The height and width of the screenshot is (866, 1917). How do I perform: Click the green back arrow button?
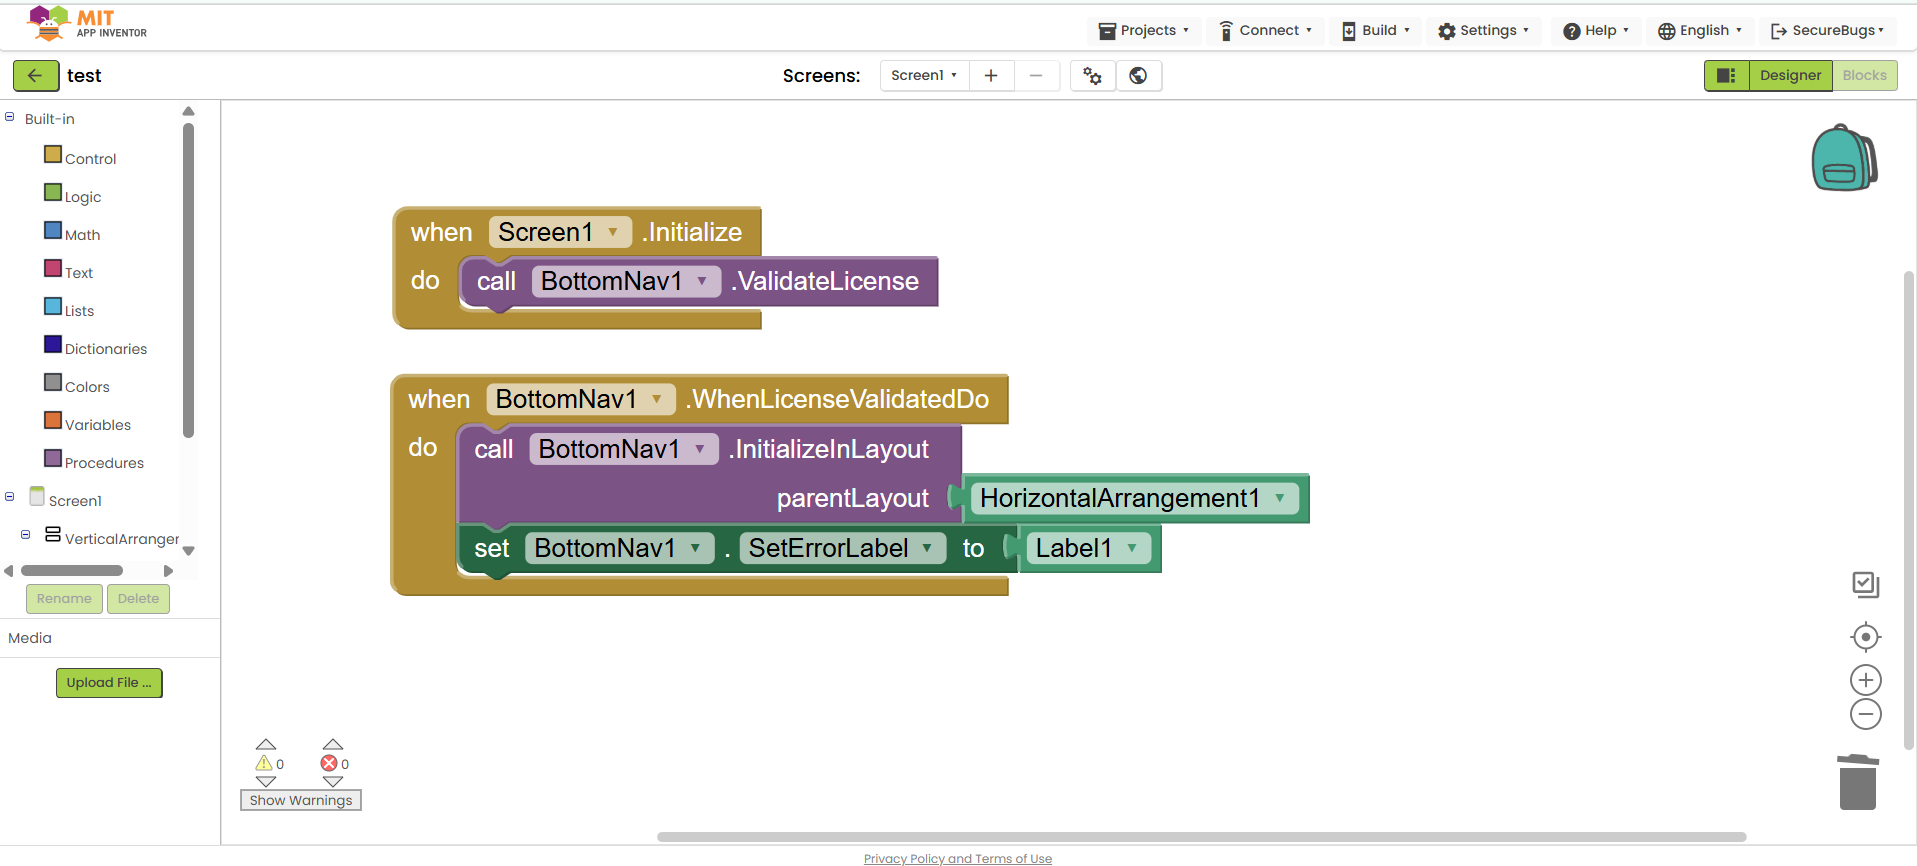(35, 76)
